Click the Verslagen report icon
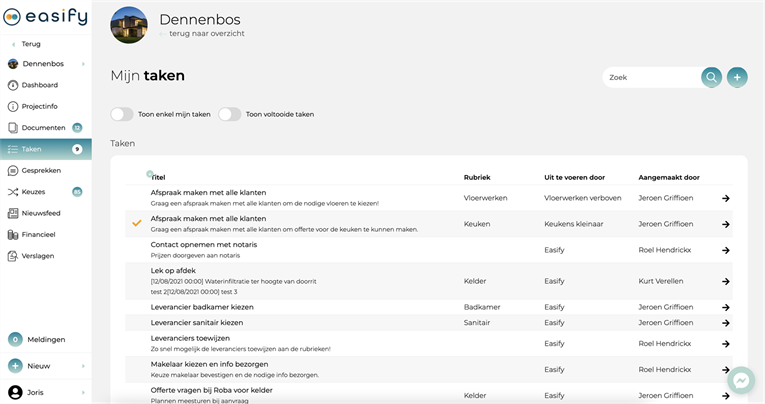 13,256
